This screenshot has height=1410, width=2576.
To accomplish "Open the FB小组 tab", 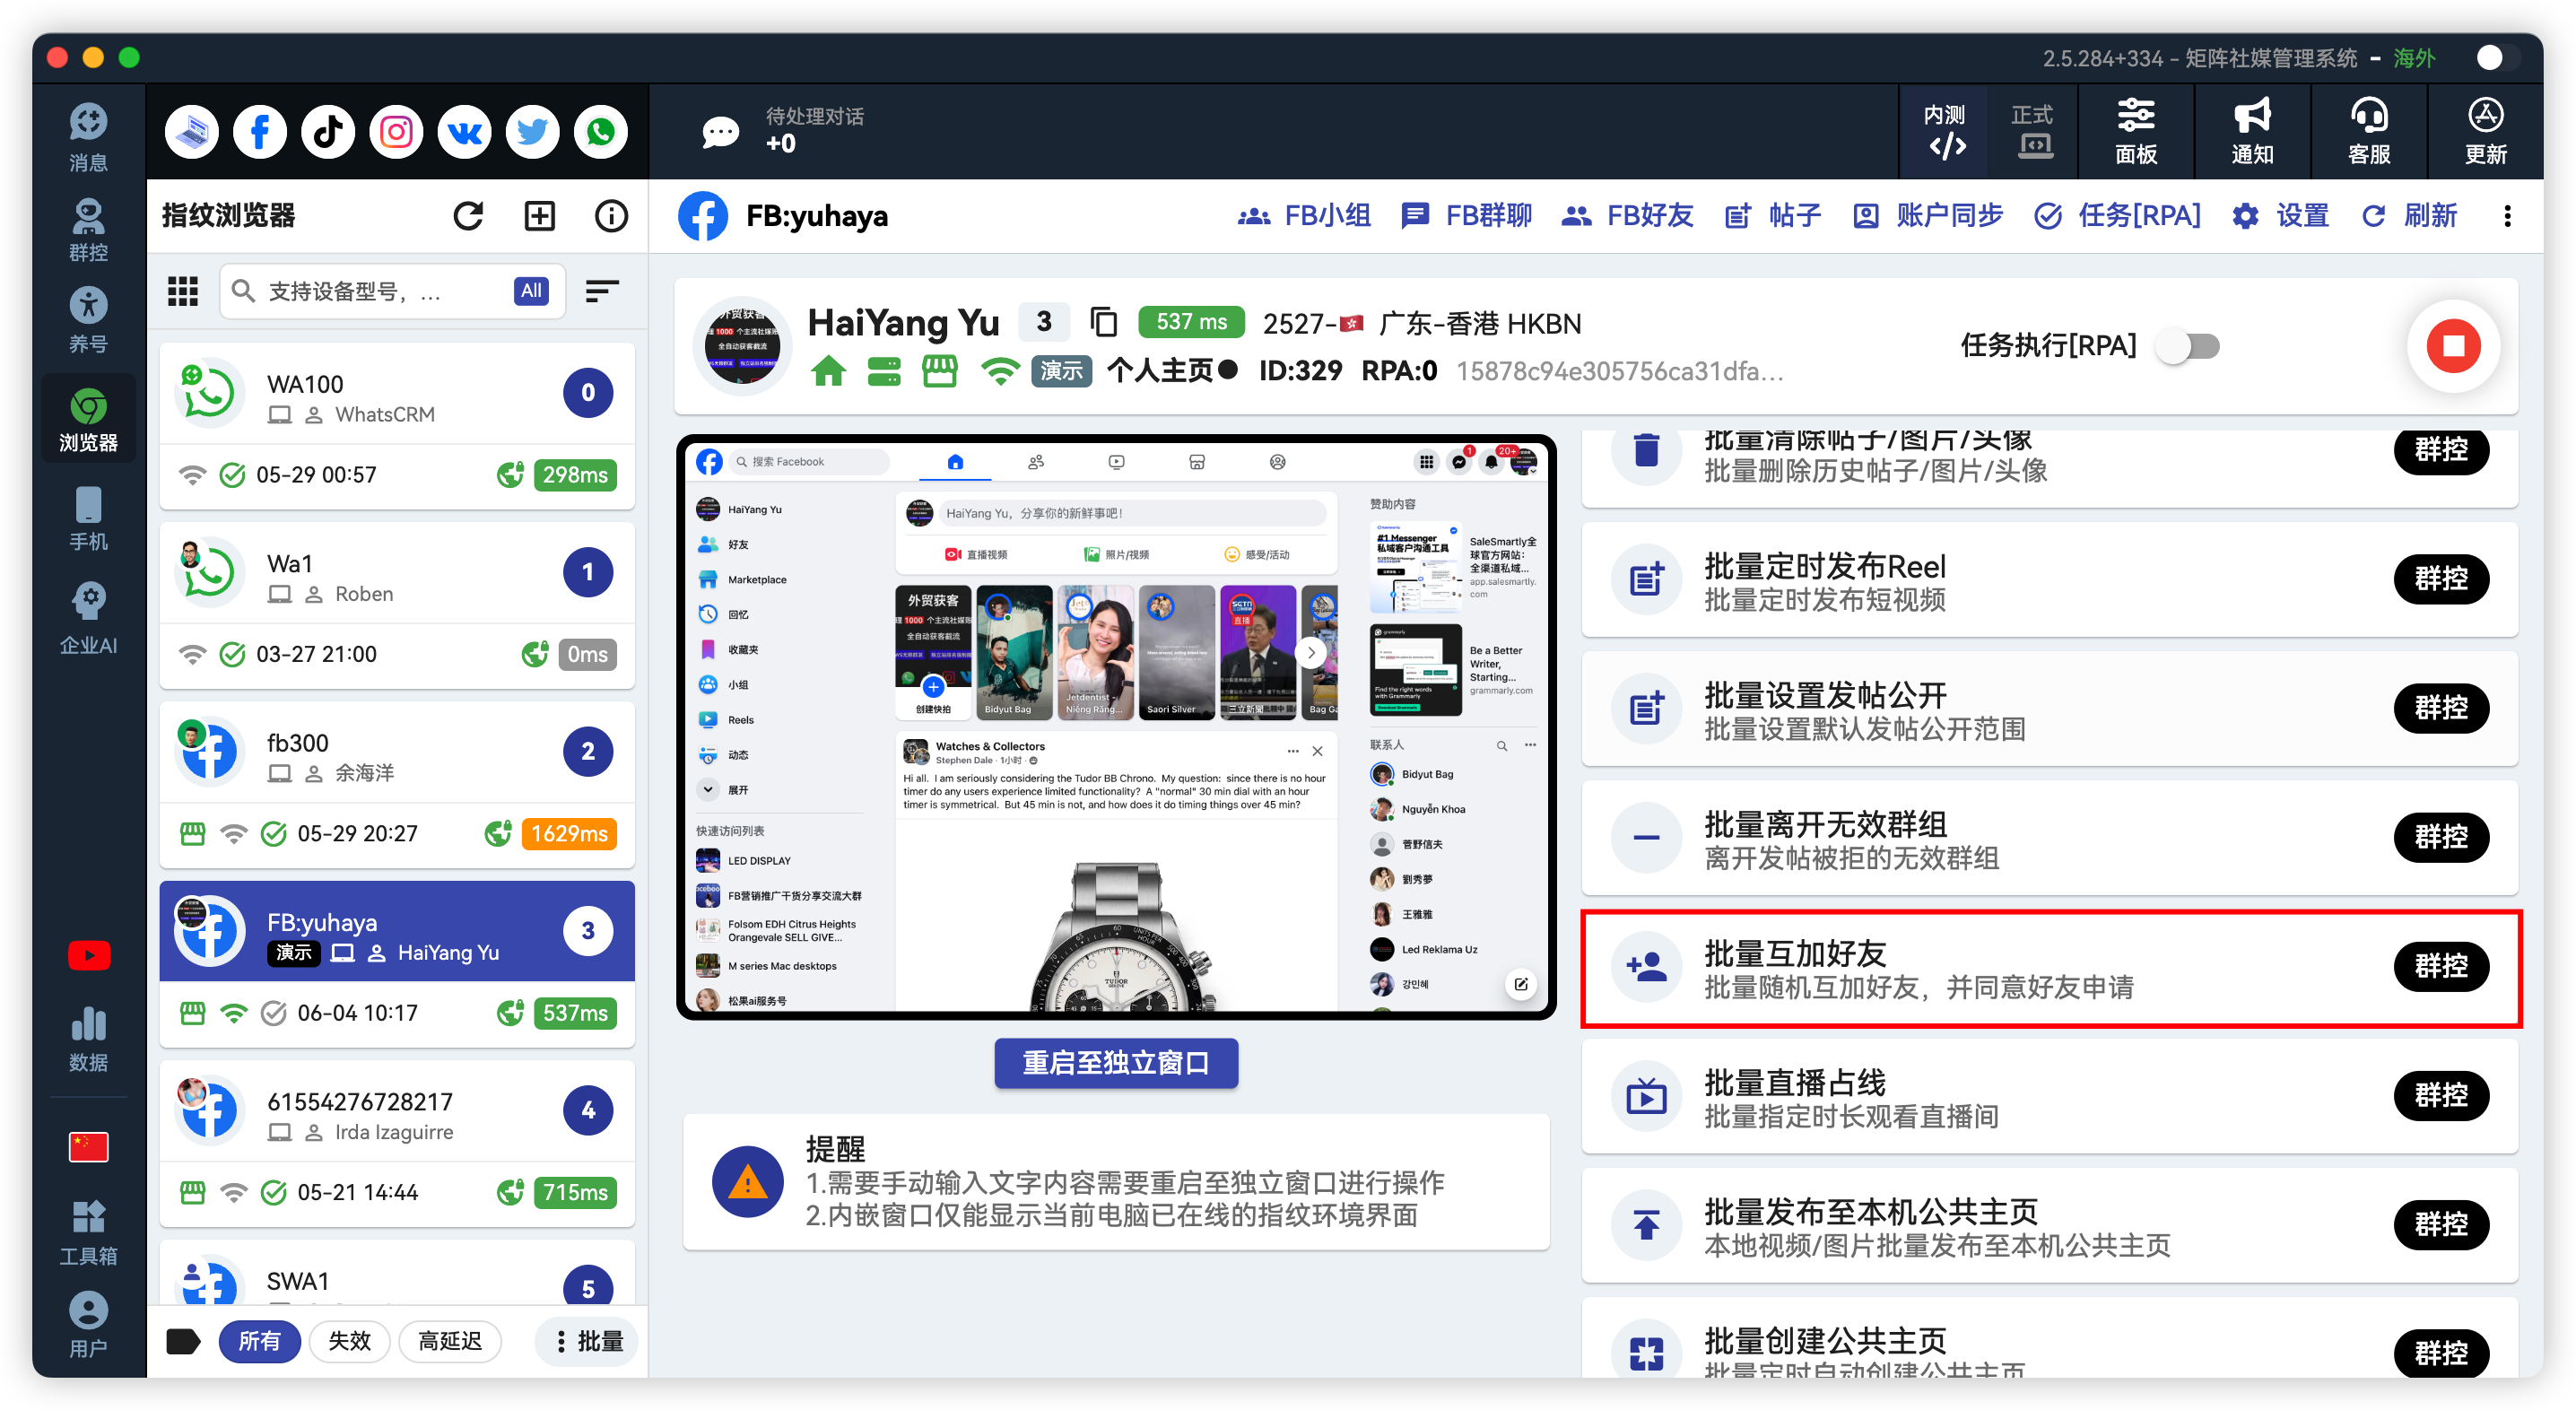I will pyautogui.click(x=1304, y=216).
